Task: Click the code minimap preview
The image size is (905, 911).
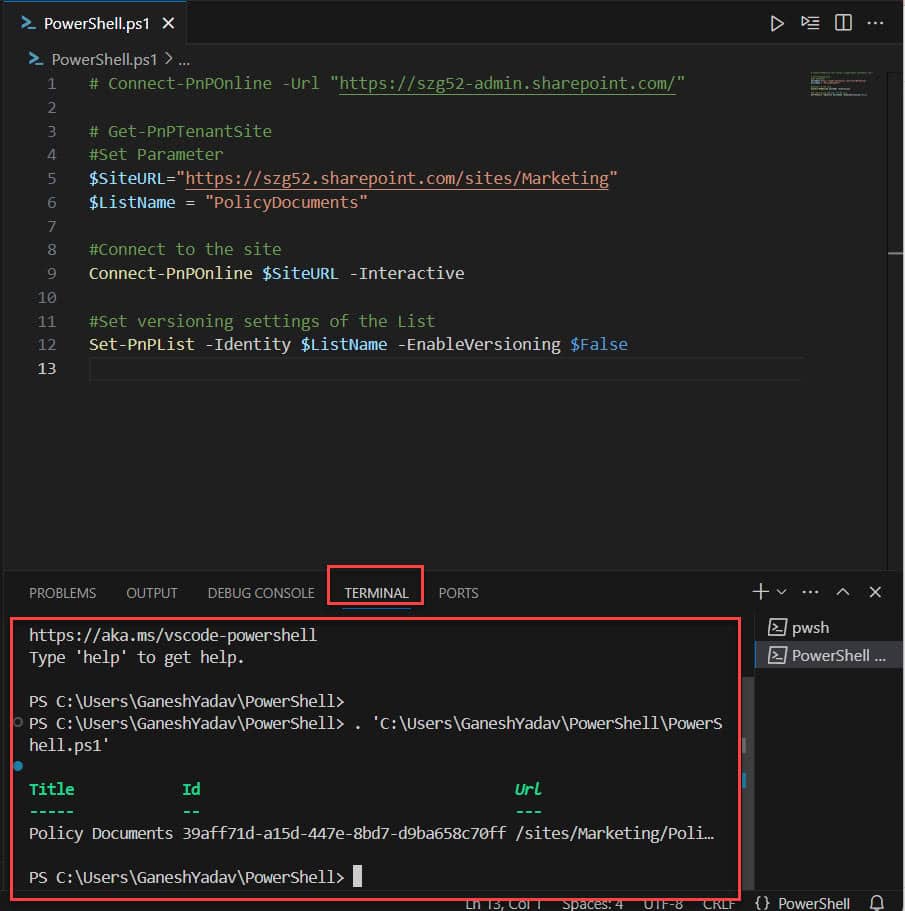Action: pyautogui.click(x=839, y=85)
